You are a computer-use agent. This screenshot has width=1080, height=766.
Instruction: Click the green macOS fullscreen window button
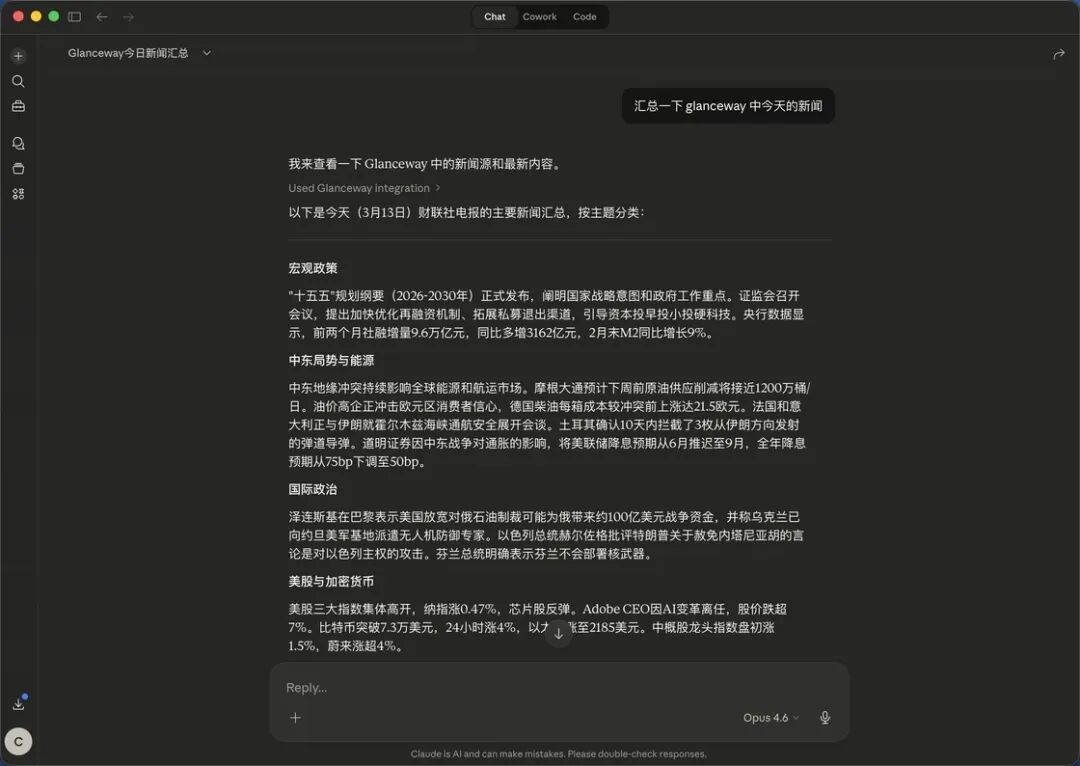(x=54, y=17)
